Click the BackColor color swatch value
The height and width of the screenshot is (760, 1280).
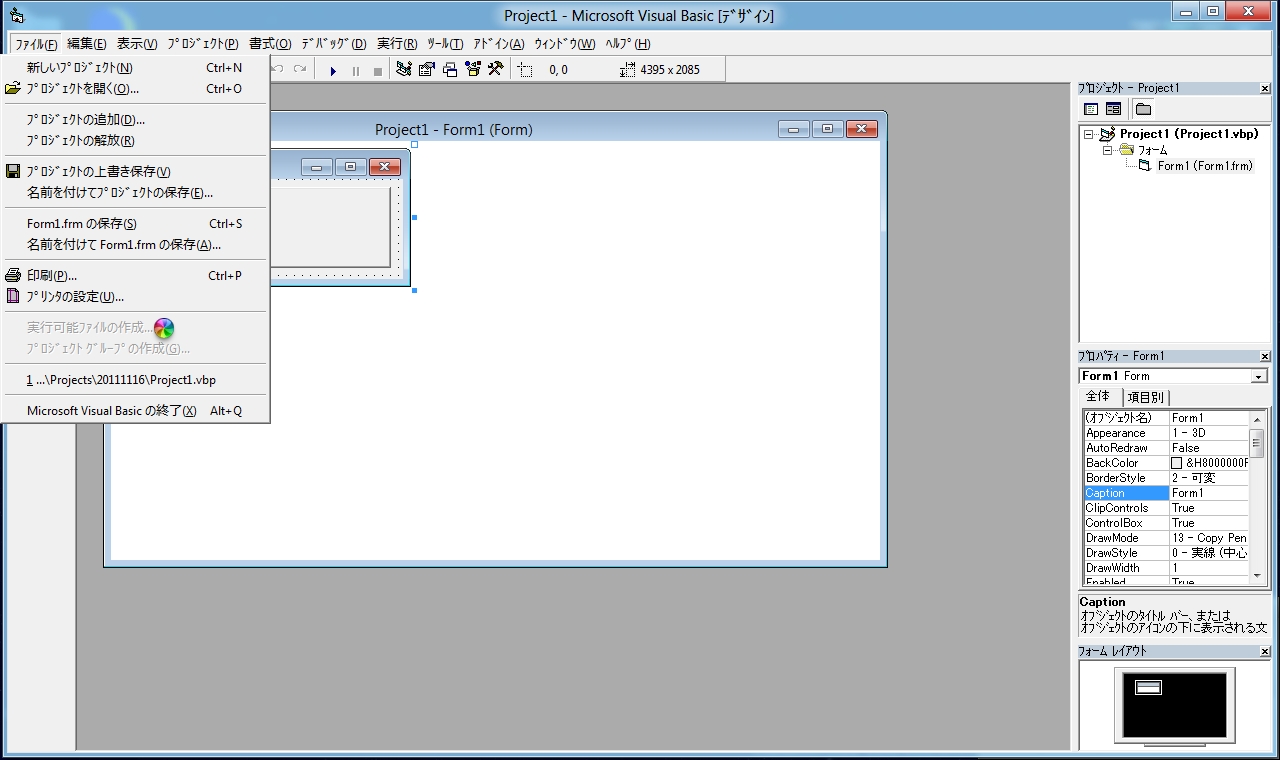1177,463
